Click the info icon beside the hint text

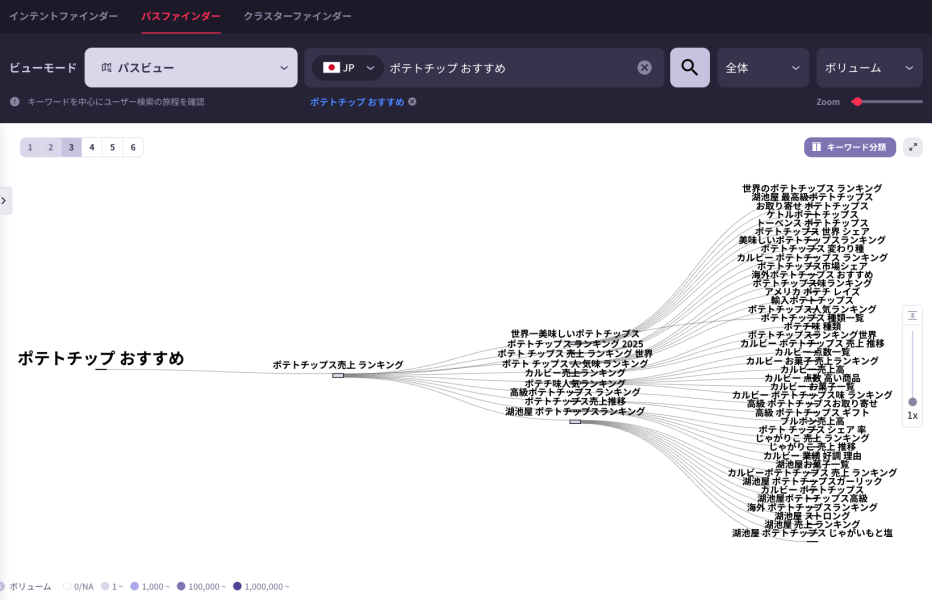click(x=15, y=102)
